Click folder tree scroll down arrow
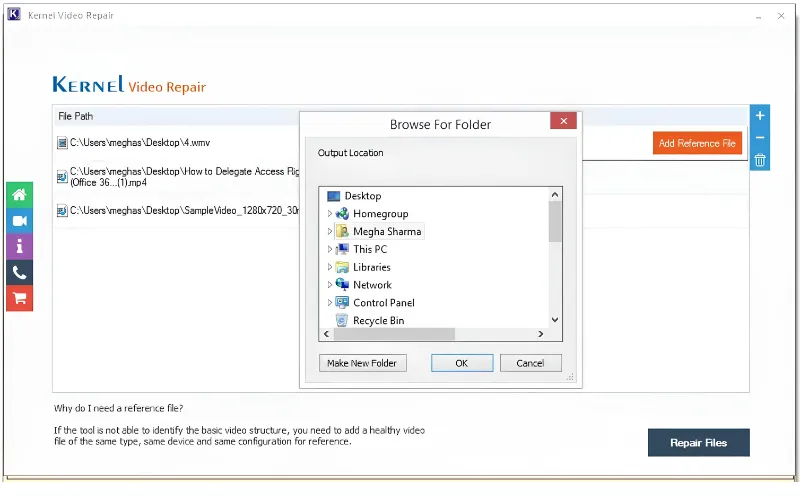 click(555, 320)
